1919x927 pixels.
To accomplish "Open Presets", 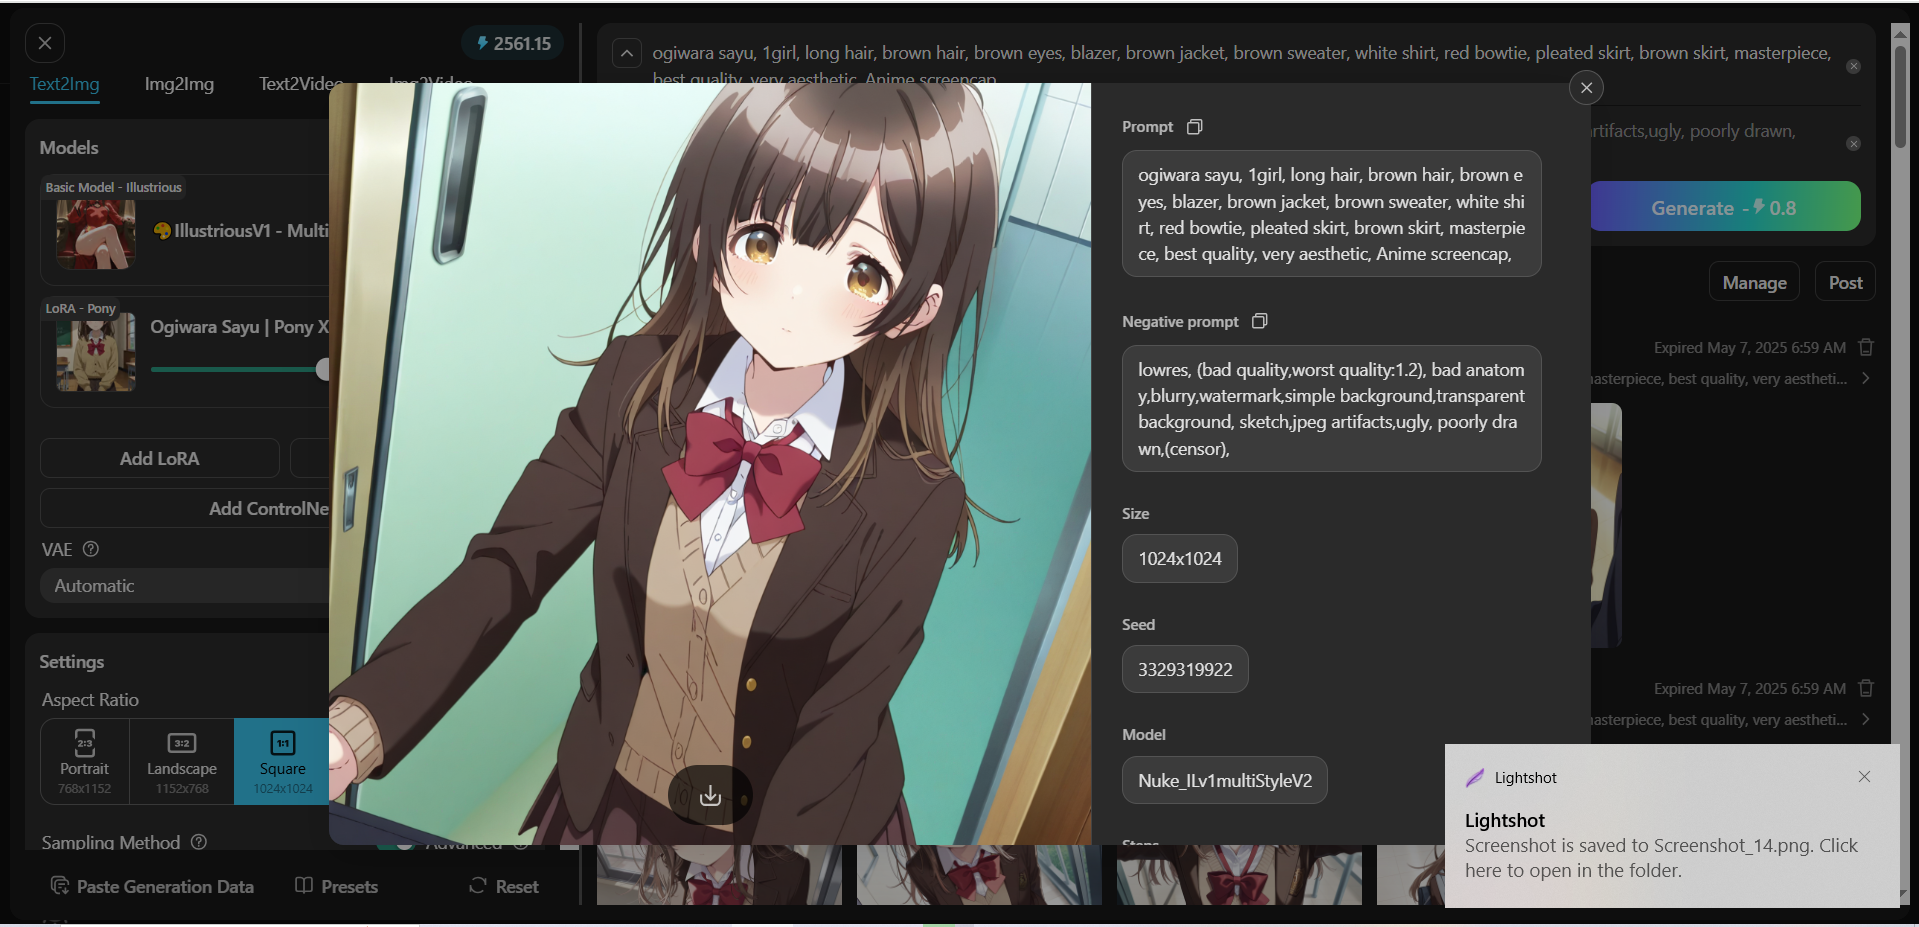I will click(x=337, y=886).
